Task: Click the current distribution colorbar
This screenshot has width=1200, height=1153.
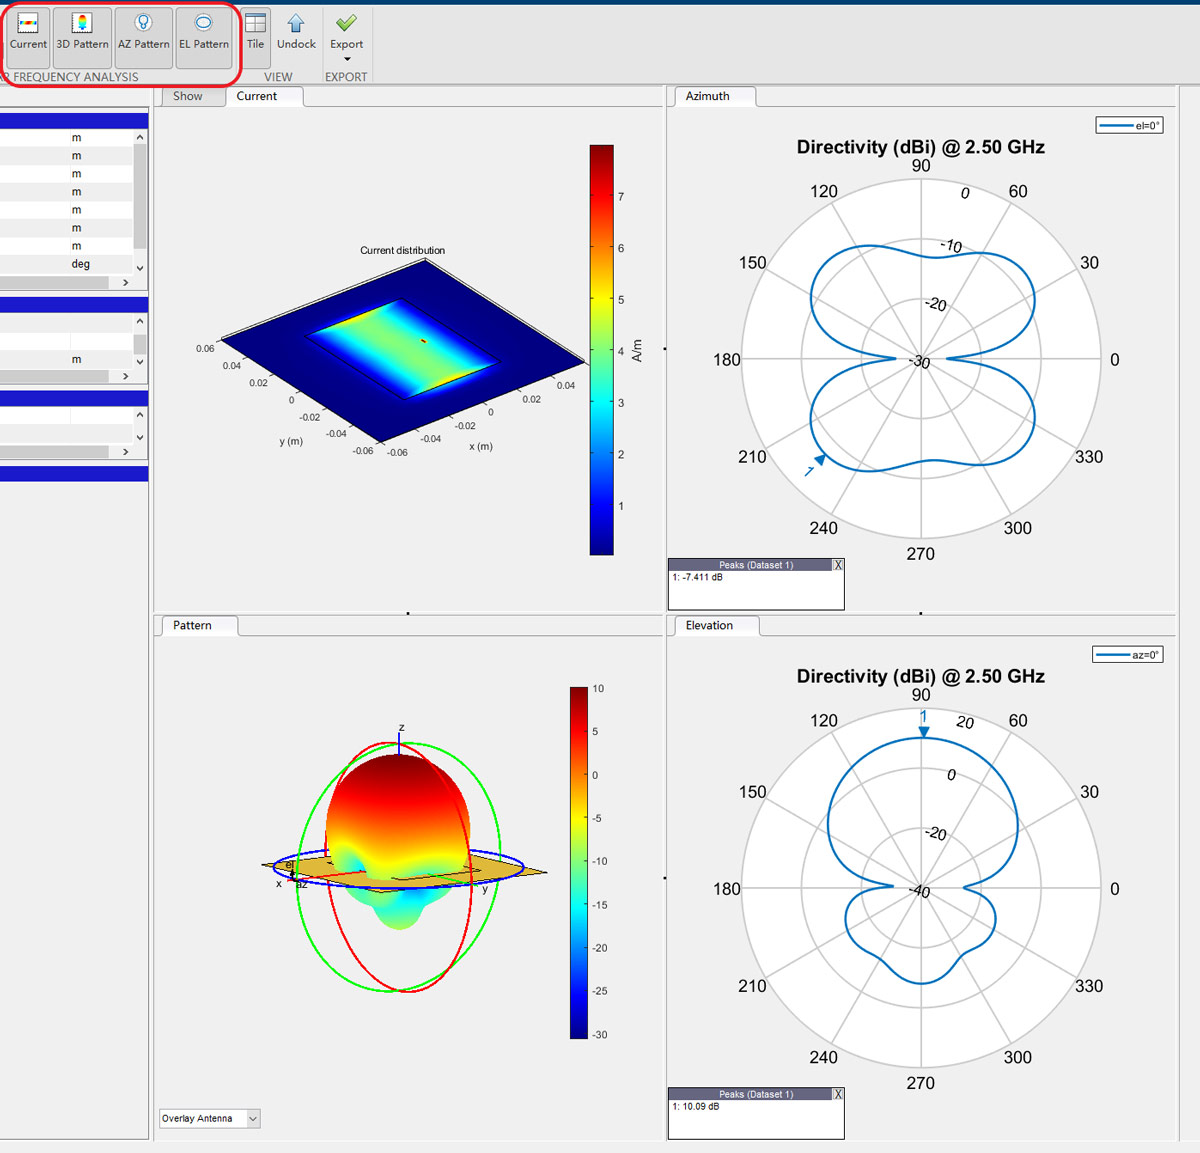Action: [601, 350]
